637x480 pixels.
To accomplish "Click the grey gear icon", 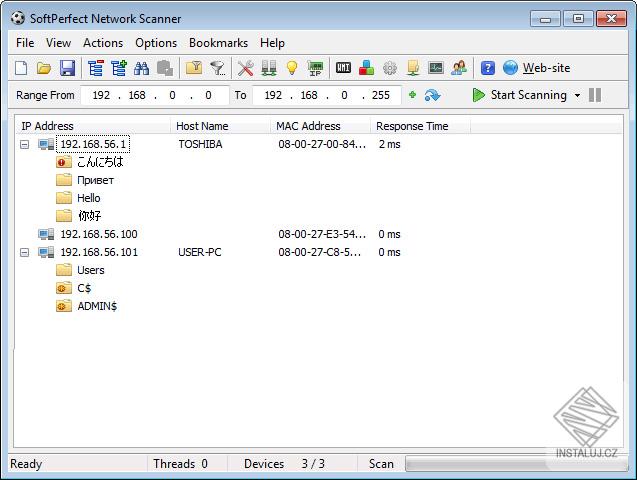I will 390,68.
